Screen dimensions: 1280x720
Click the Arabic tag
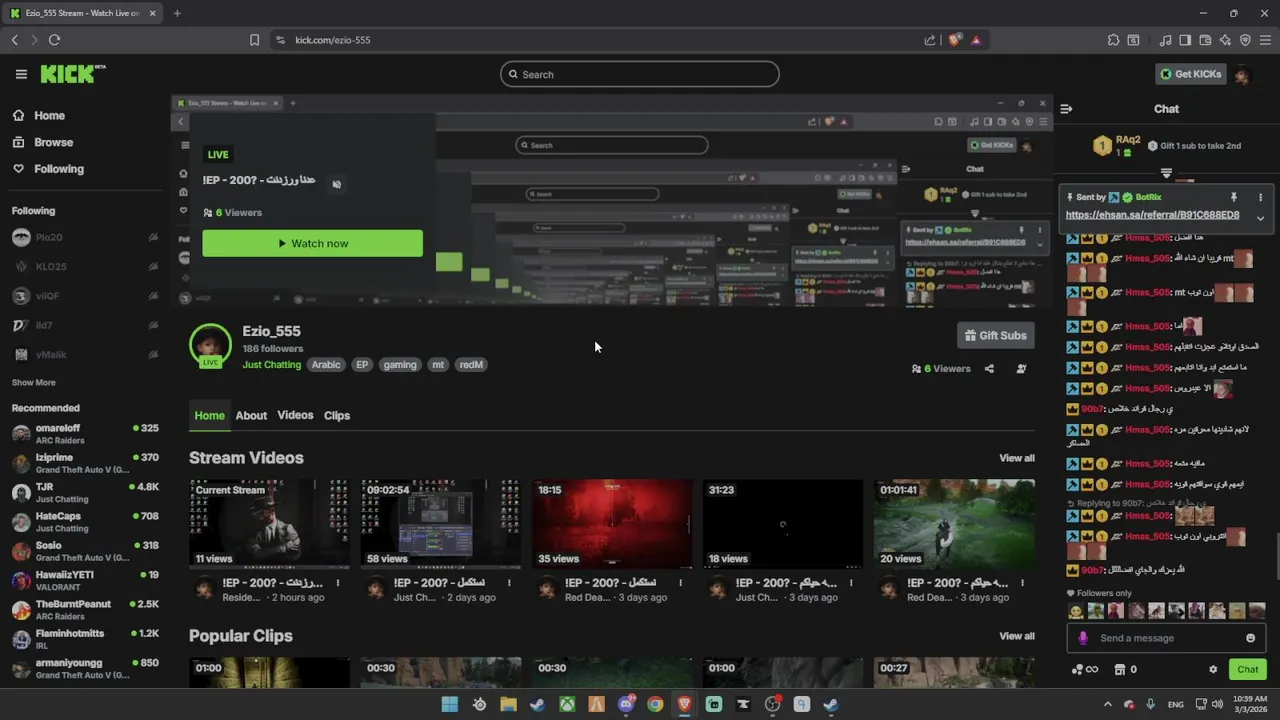click(x=326, y=365)
